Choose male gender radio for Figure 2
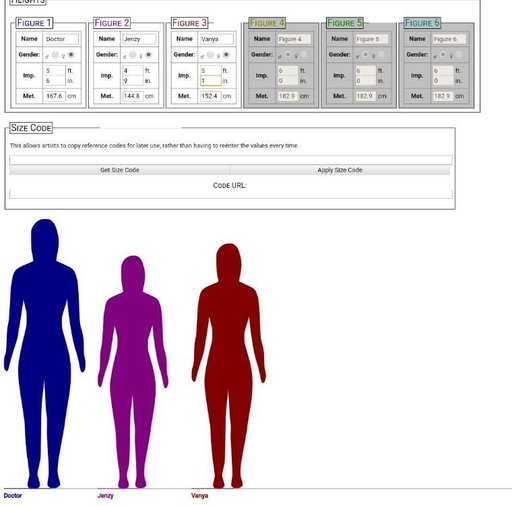 coord(133,55)
